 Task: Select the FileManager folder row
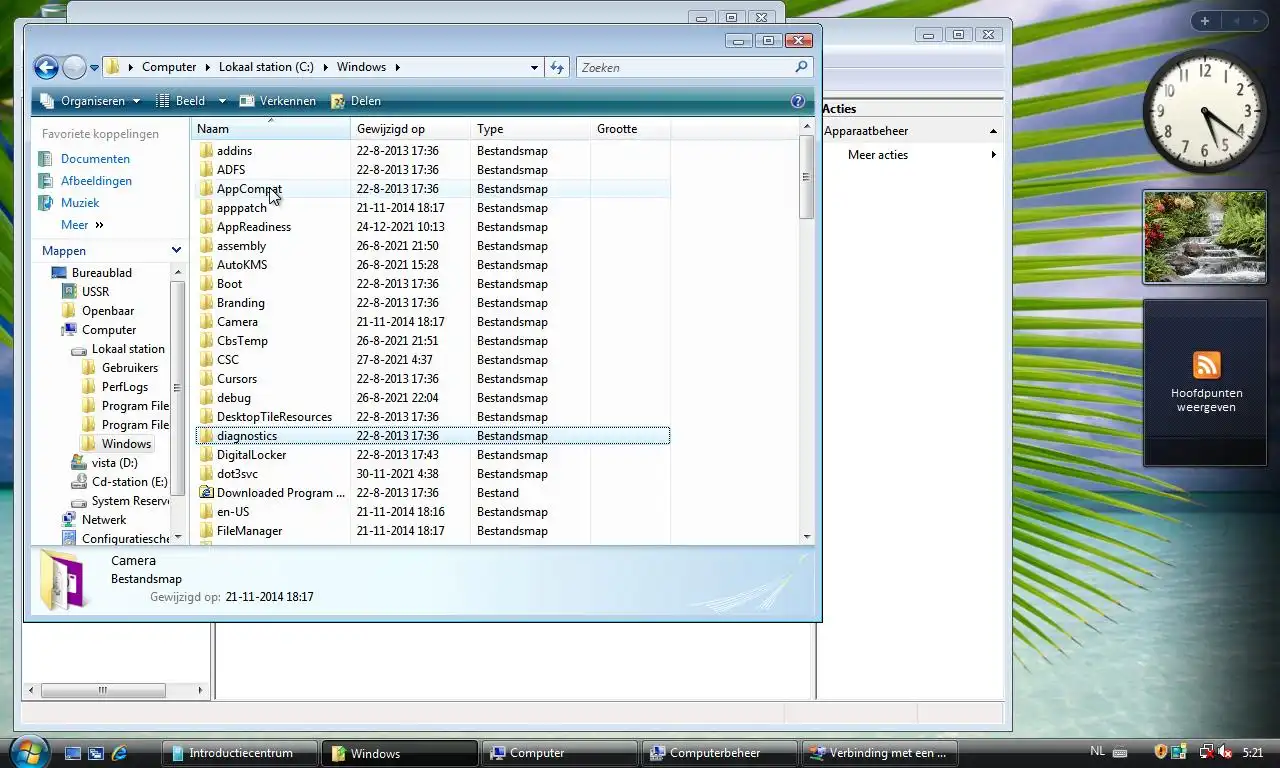pos(432,531)
